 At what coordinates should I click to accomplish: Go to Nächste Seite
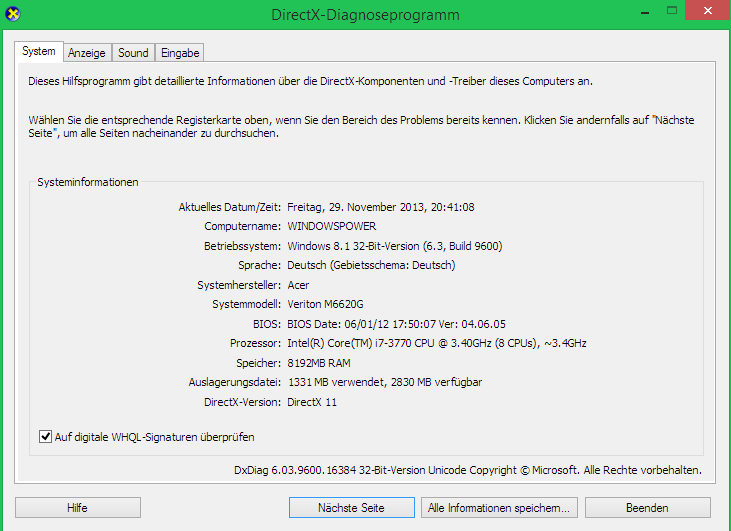[352, 508]
